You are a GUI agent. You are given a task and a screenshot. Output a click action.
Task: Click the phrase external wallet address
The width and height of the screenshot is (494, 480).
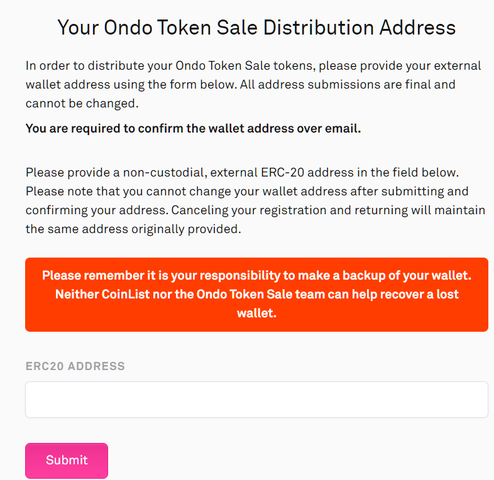[x=253, y=75]
